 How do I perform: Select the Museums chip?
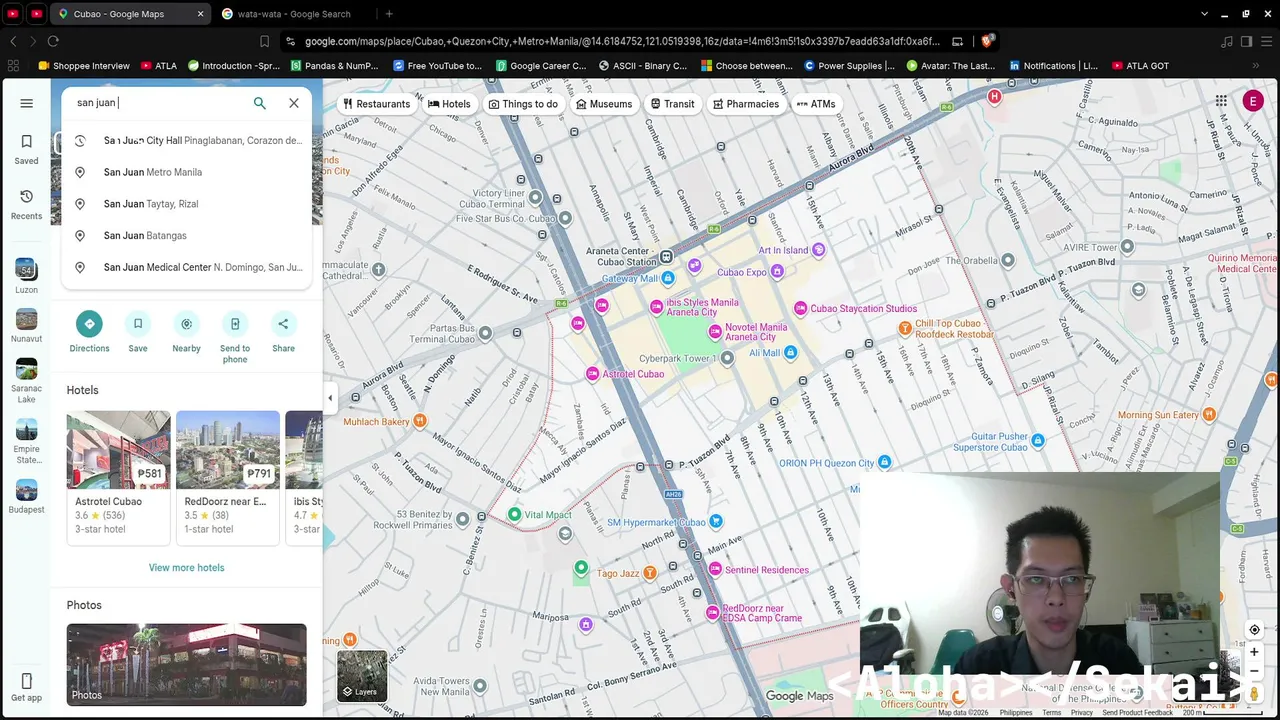pos(604,104)
